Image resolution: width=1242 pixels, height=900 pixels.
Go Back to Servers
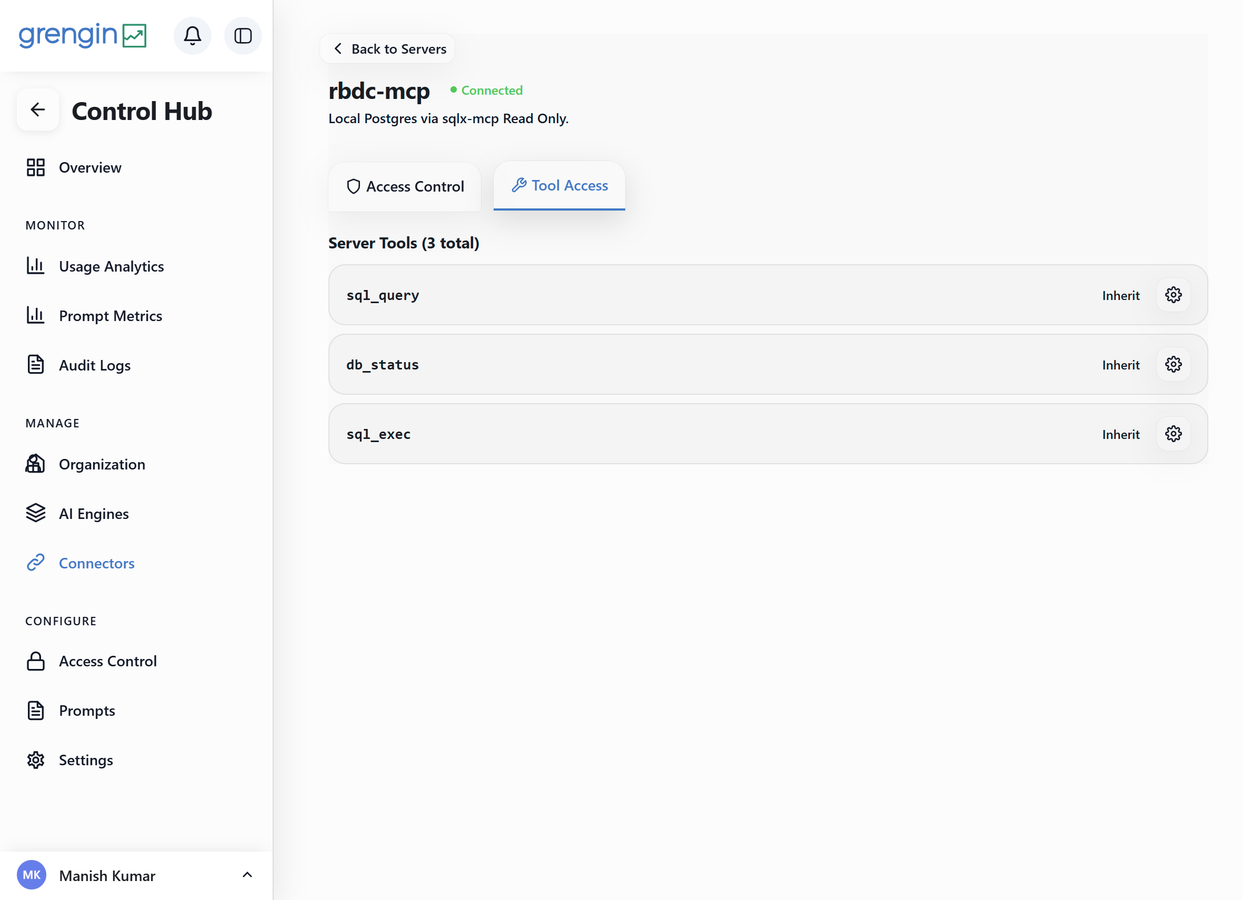coord(389,49)
